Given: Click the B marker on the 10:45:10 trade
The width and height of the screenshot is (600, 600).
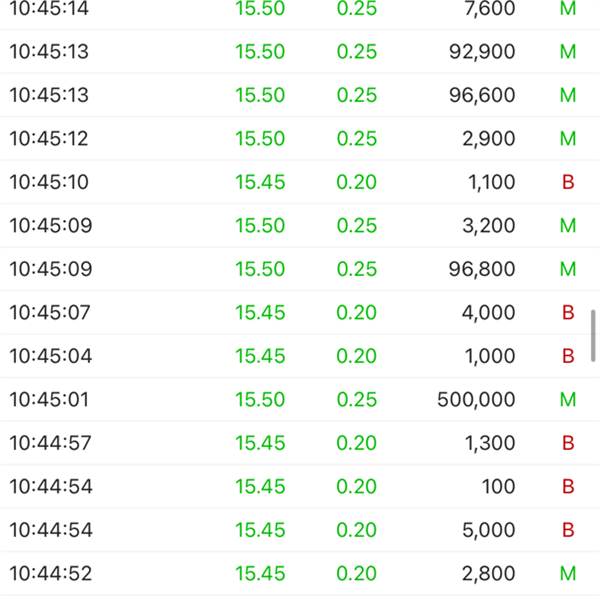Looking at the screenshot, I should click(568, 182).
